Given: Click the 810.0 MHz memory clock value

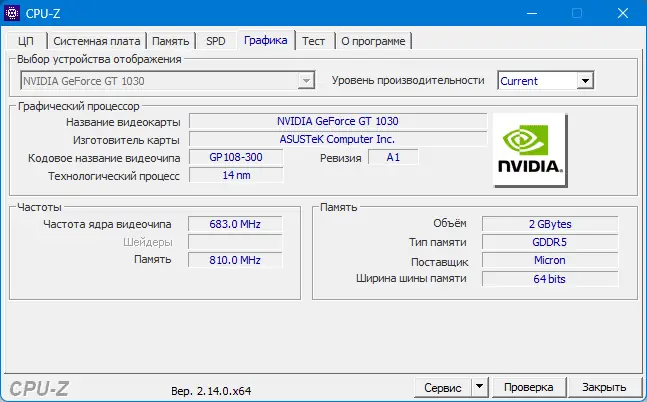Looking at the screenshot, I should [x=235, y=260].
